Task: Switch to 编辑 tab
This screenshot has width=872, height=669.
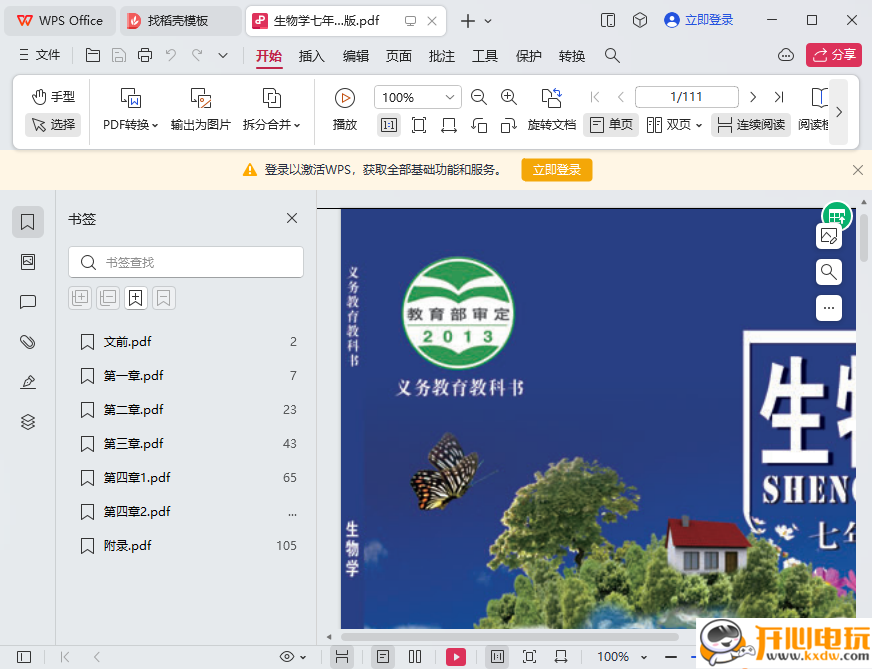Action: click(355, 56)
